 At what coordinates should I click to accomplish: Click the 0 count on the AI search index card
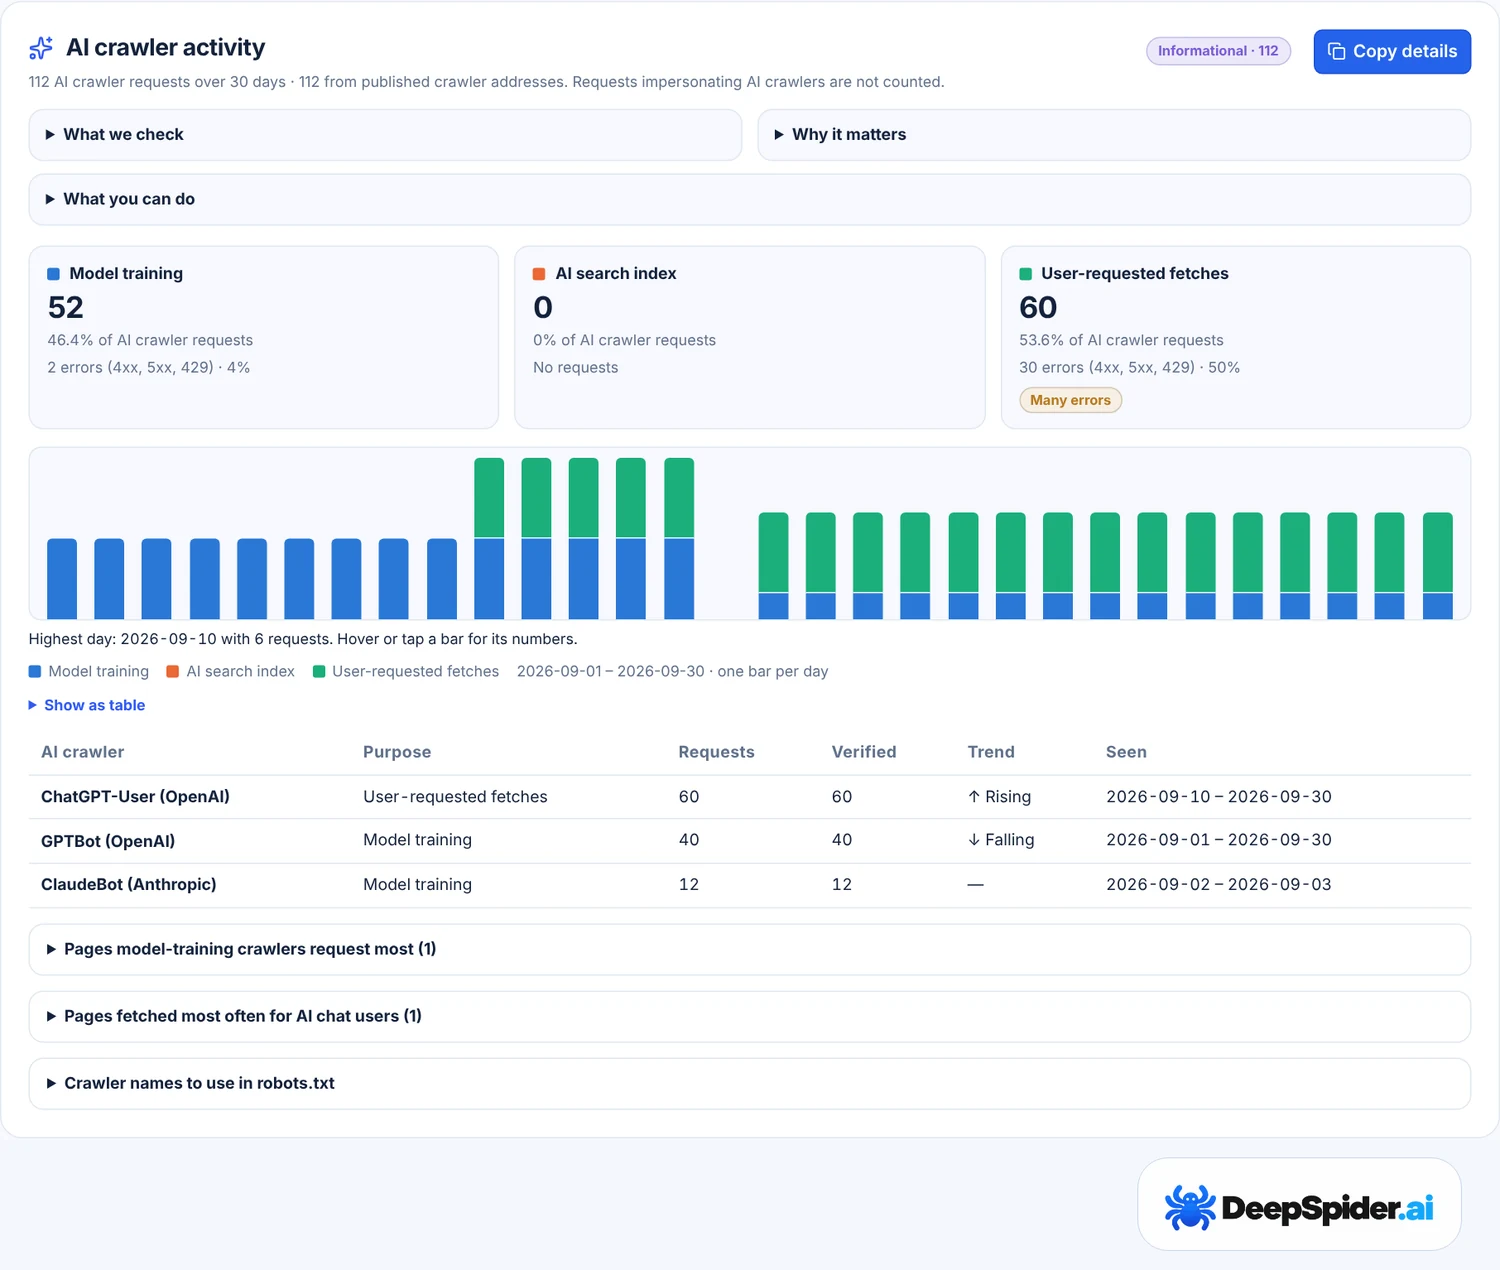[543, 308]
